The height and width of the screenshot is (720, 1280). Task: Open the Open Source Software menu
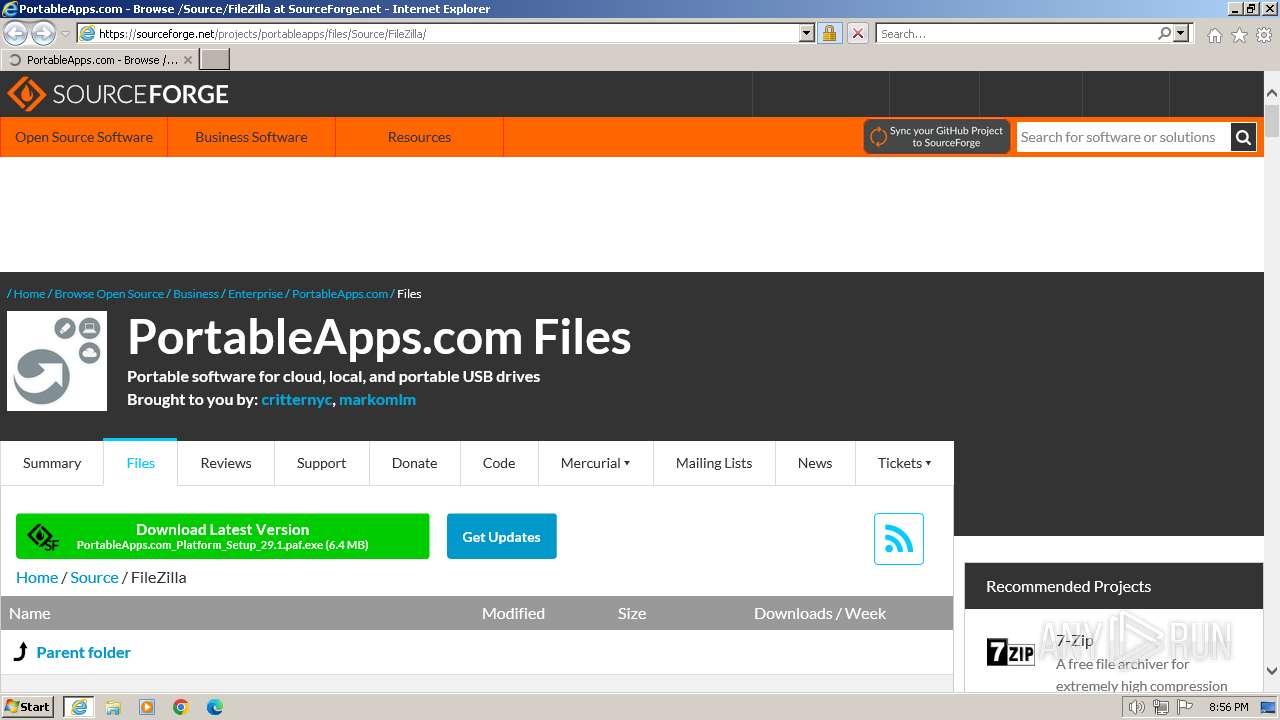84,137
